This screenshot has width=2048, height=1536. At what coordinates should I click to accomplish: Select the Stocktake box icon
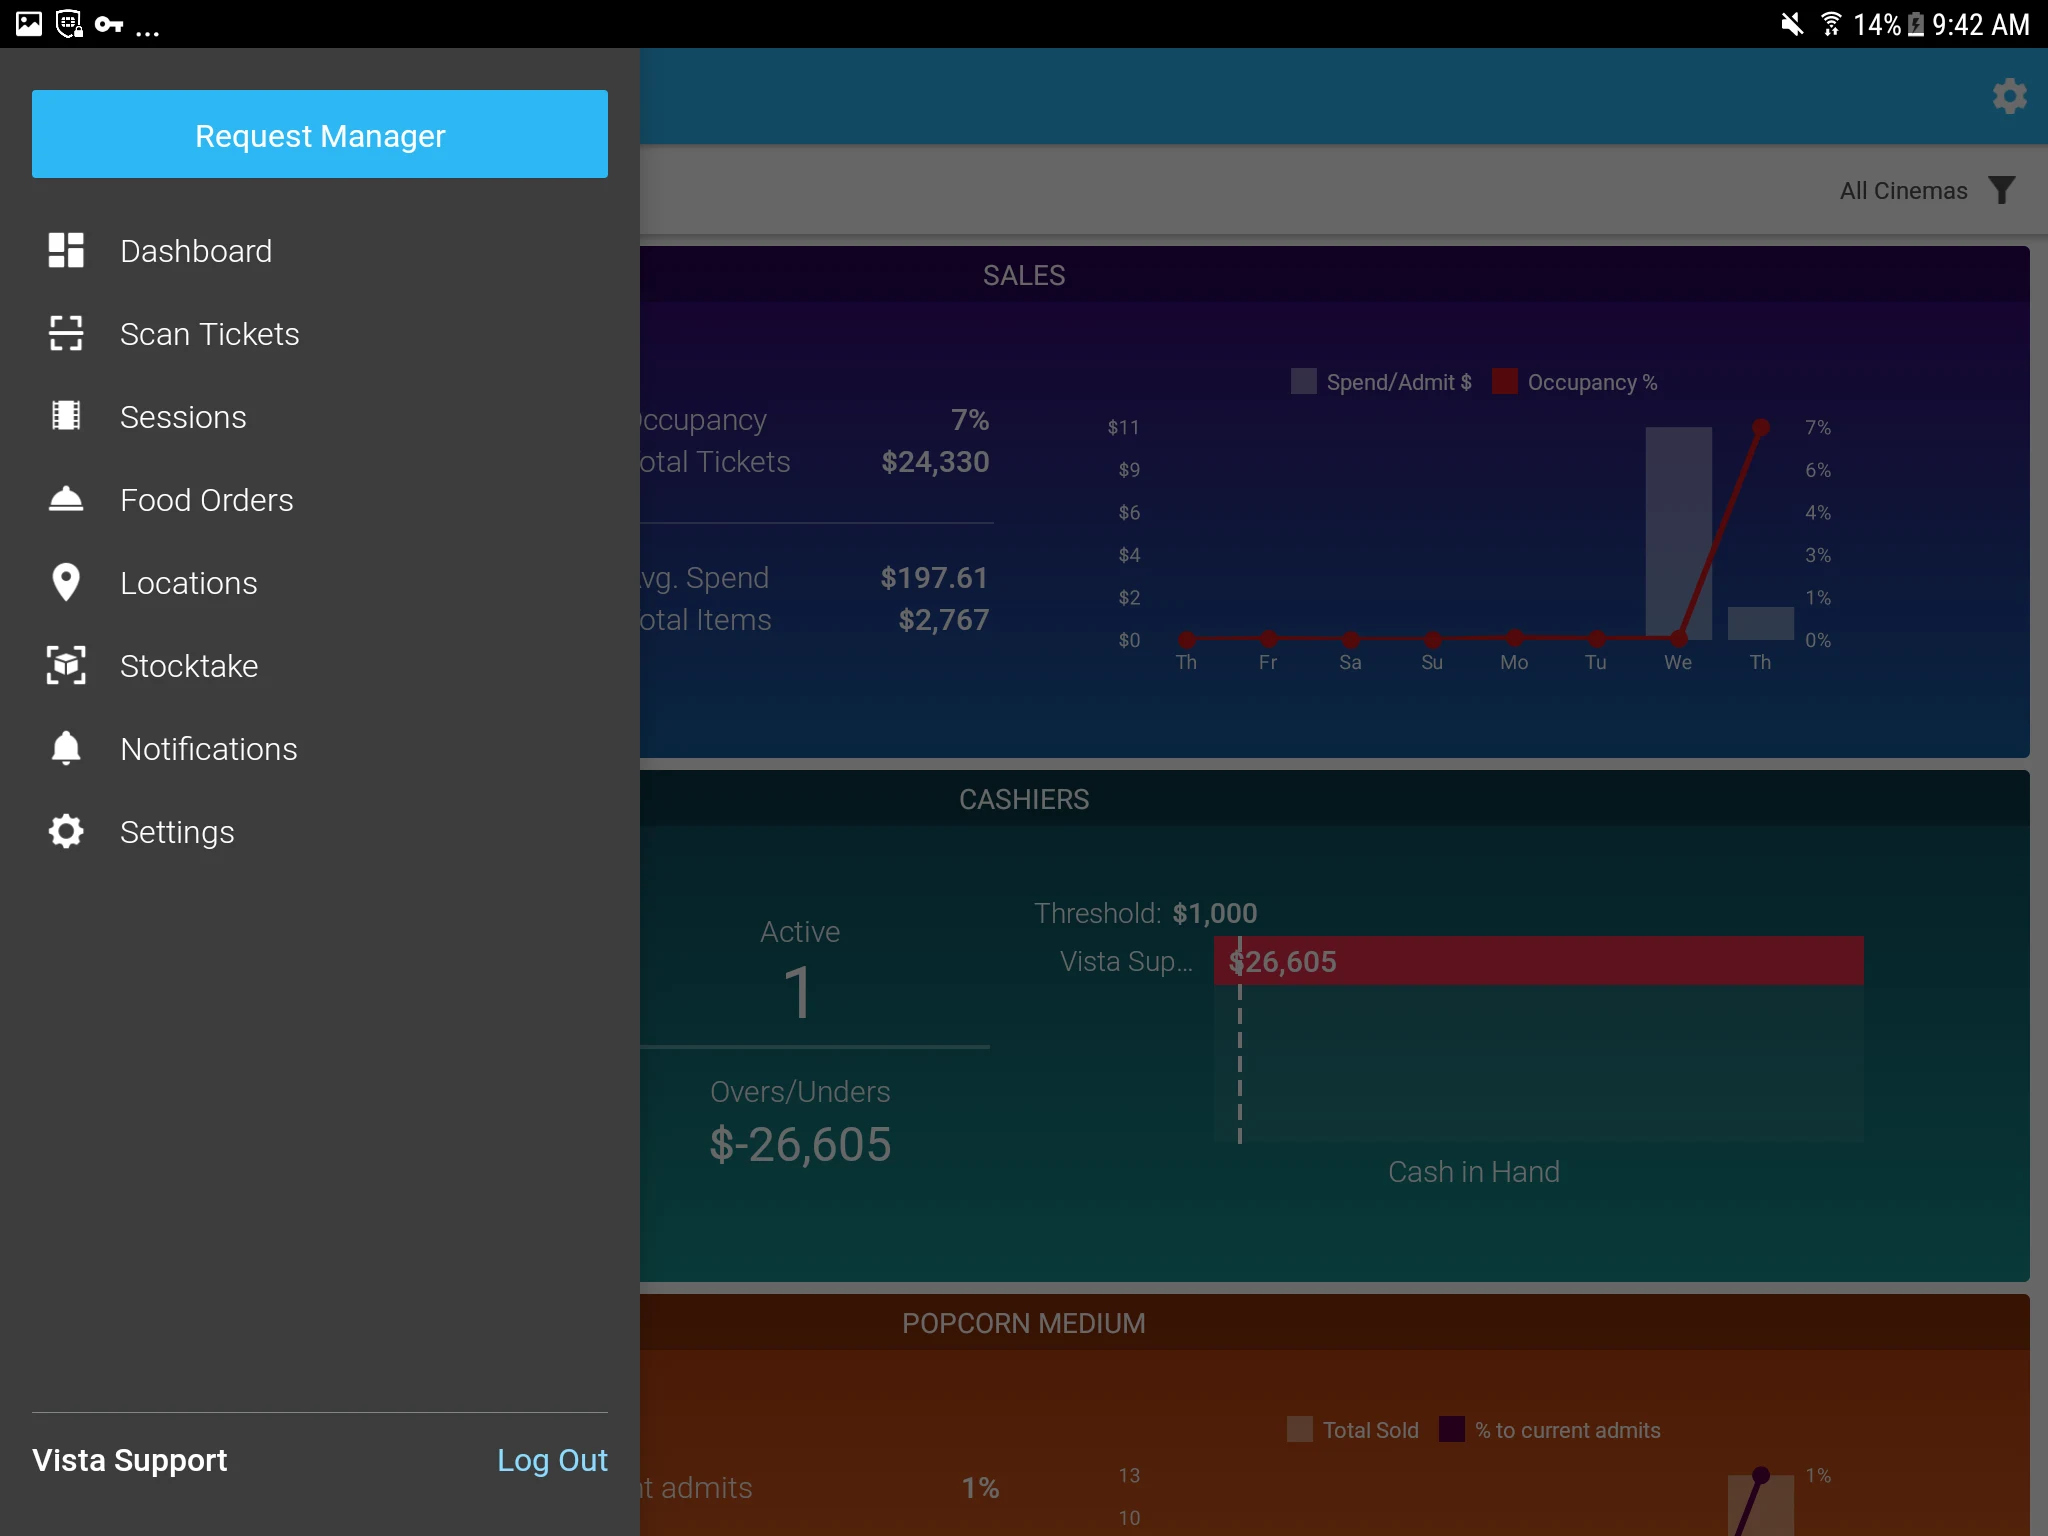(x=66, y=665)
